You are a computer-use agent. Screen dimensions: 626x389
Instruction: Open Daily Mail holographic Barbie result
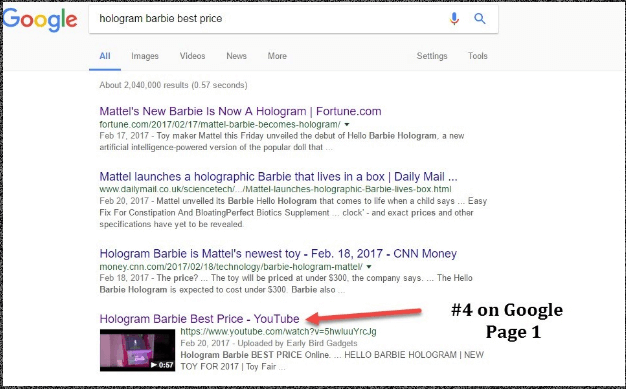(278, 177)
